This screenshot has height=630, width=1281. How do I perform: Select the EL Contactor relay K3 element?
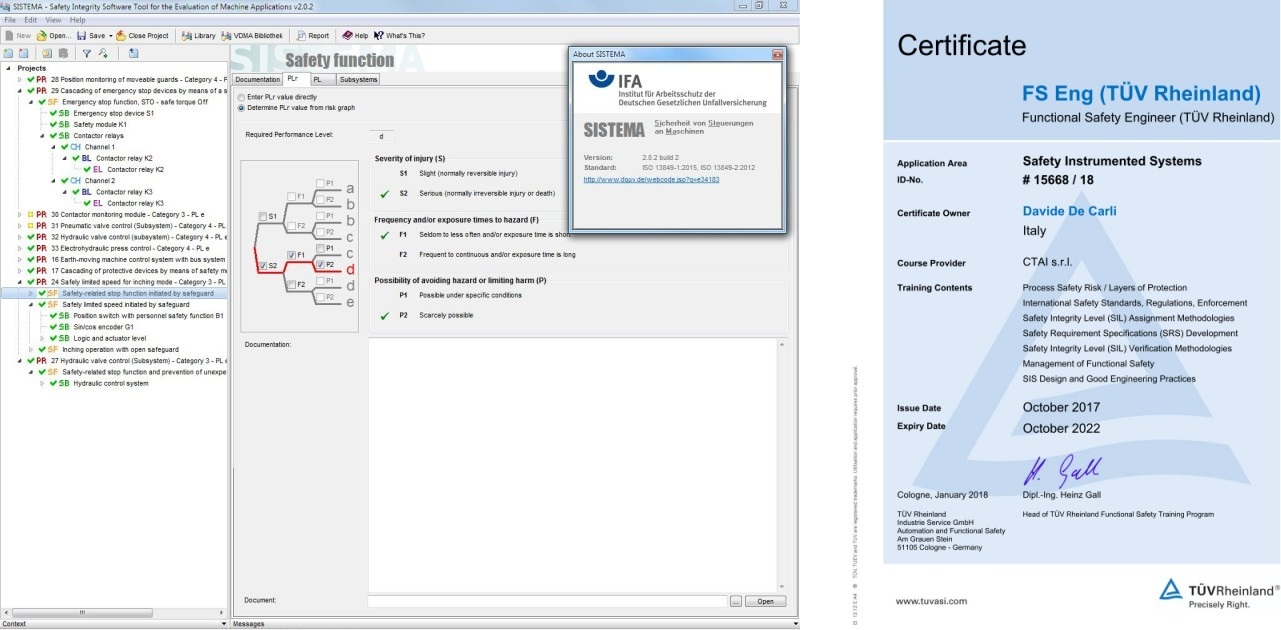tap(135, 203)
